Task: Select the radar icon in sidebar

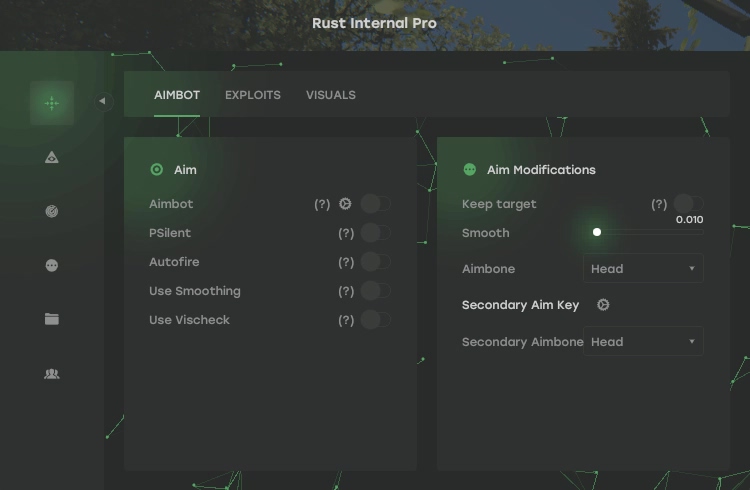Action: 52,211
